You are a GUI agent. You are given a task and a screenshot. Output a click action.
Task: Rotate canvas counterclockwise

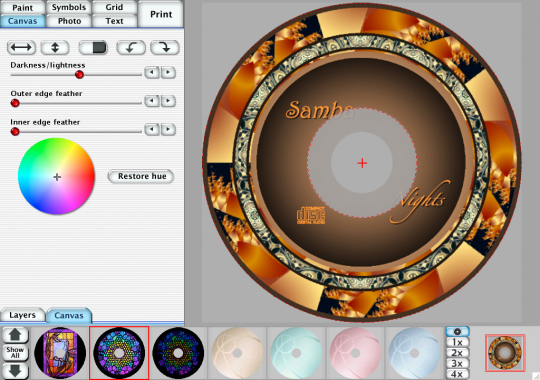pyautogui.click(x=131, y=48)
